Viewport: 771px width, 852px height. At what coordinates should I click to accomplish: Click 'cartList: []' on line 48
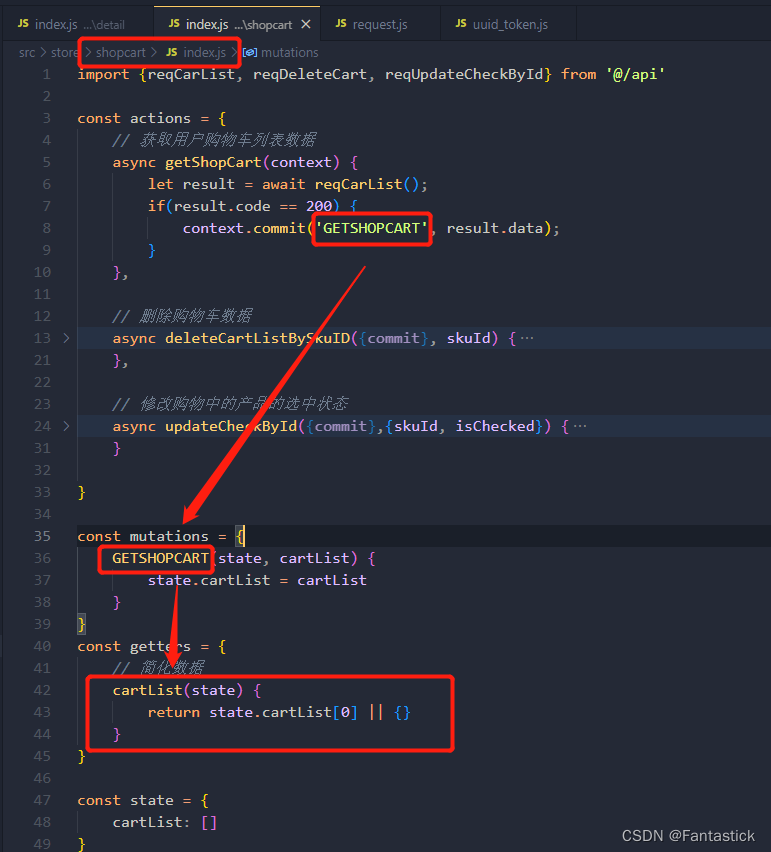[x=165, y=822]
